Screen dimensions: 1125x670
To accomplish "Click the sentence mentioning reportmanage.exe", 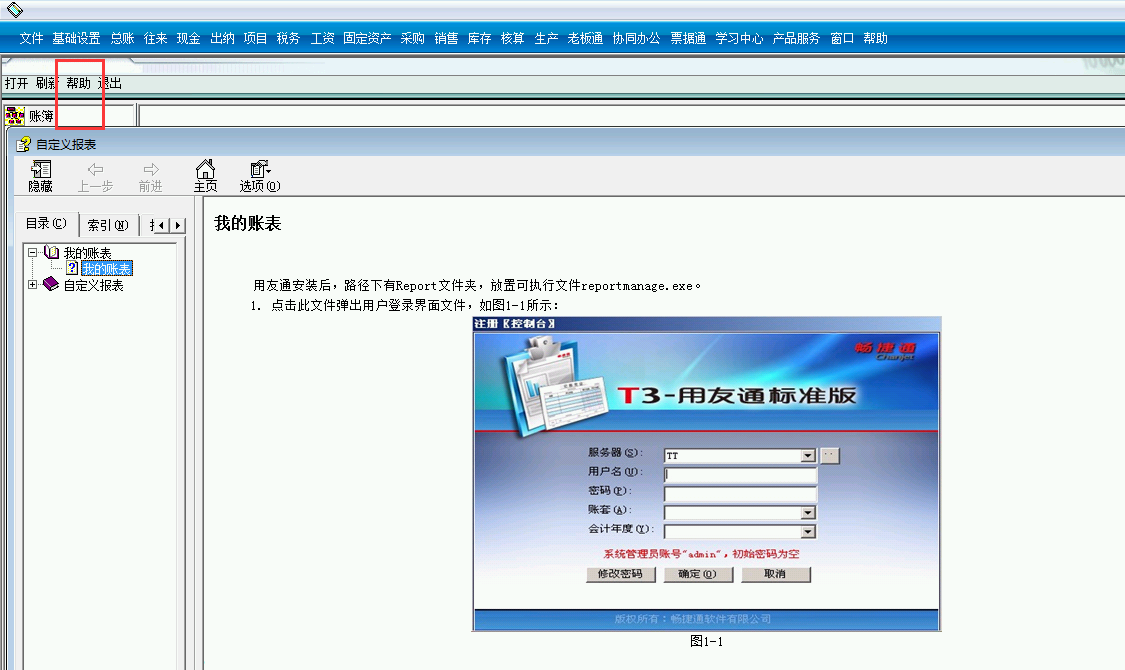I will coord(477,286).
